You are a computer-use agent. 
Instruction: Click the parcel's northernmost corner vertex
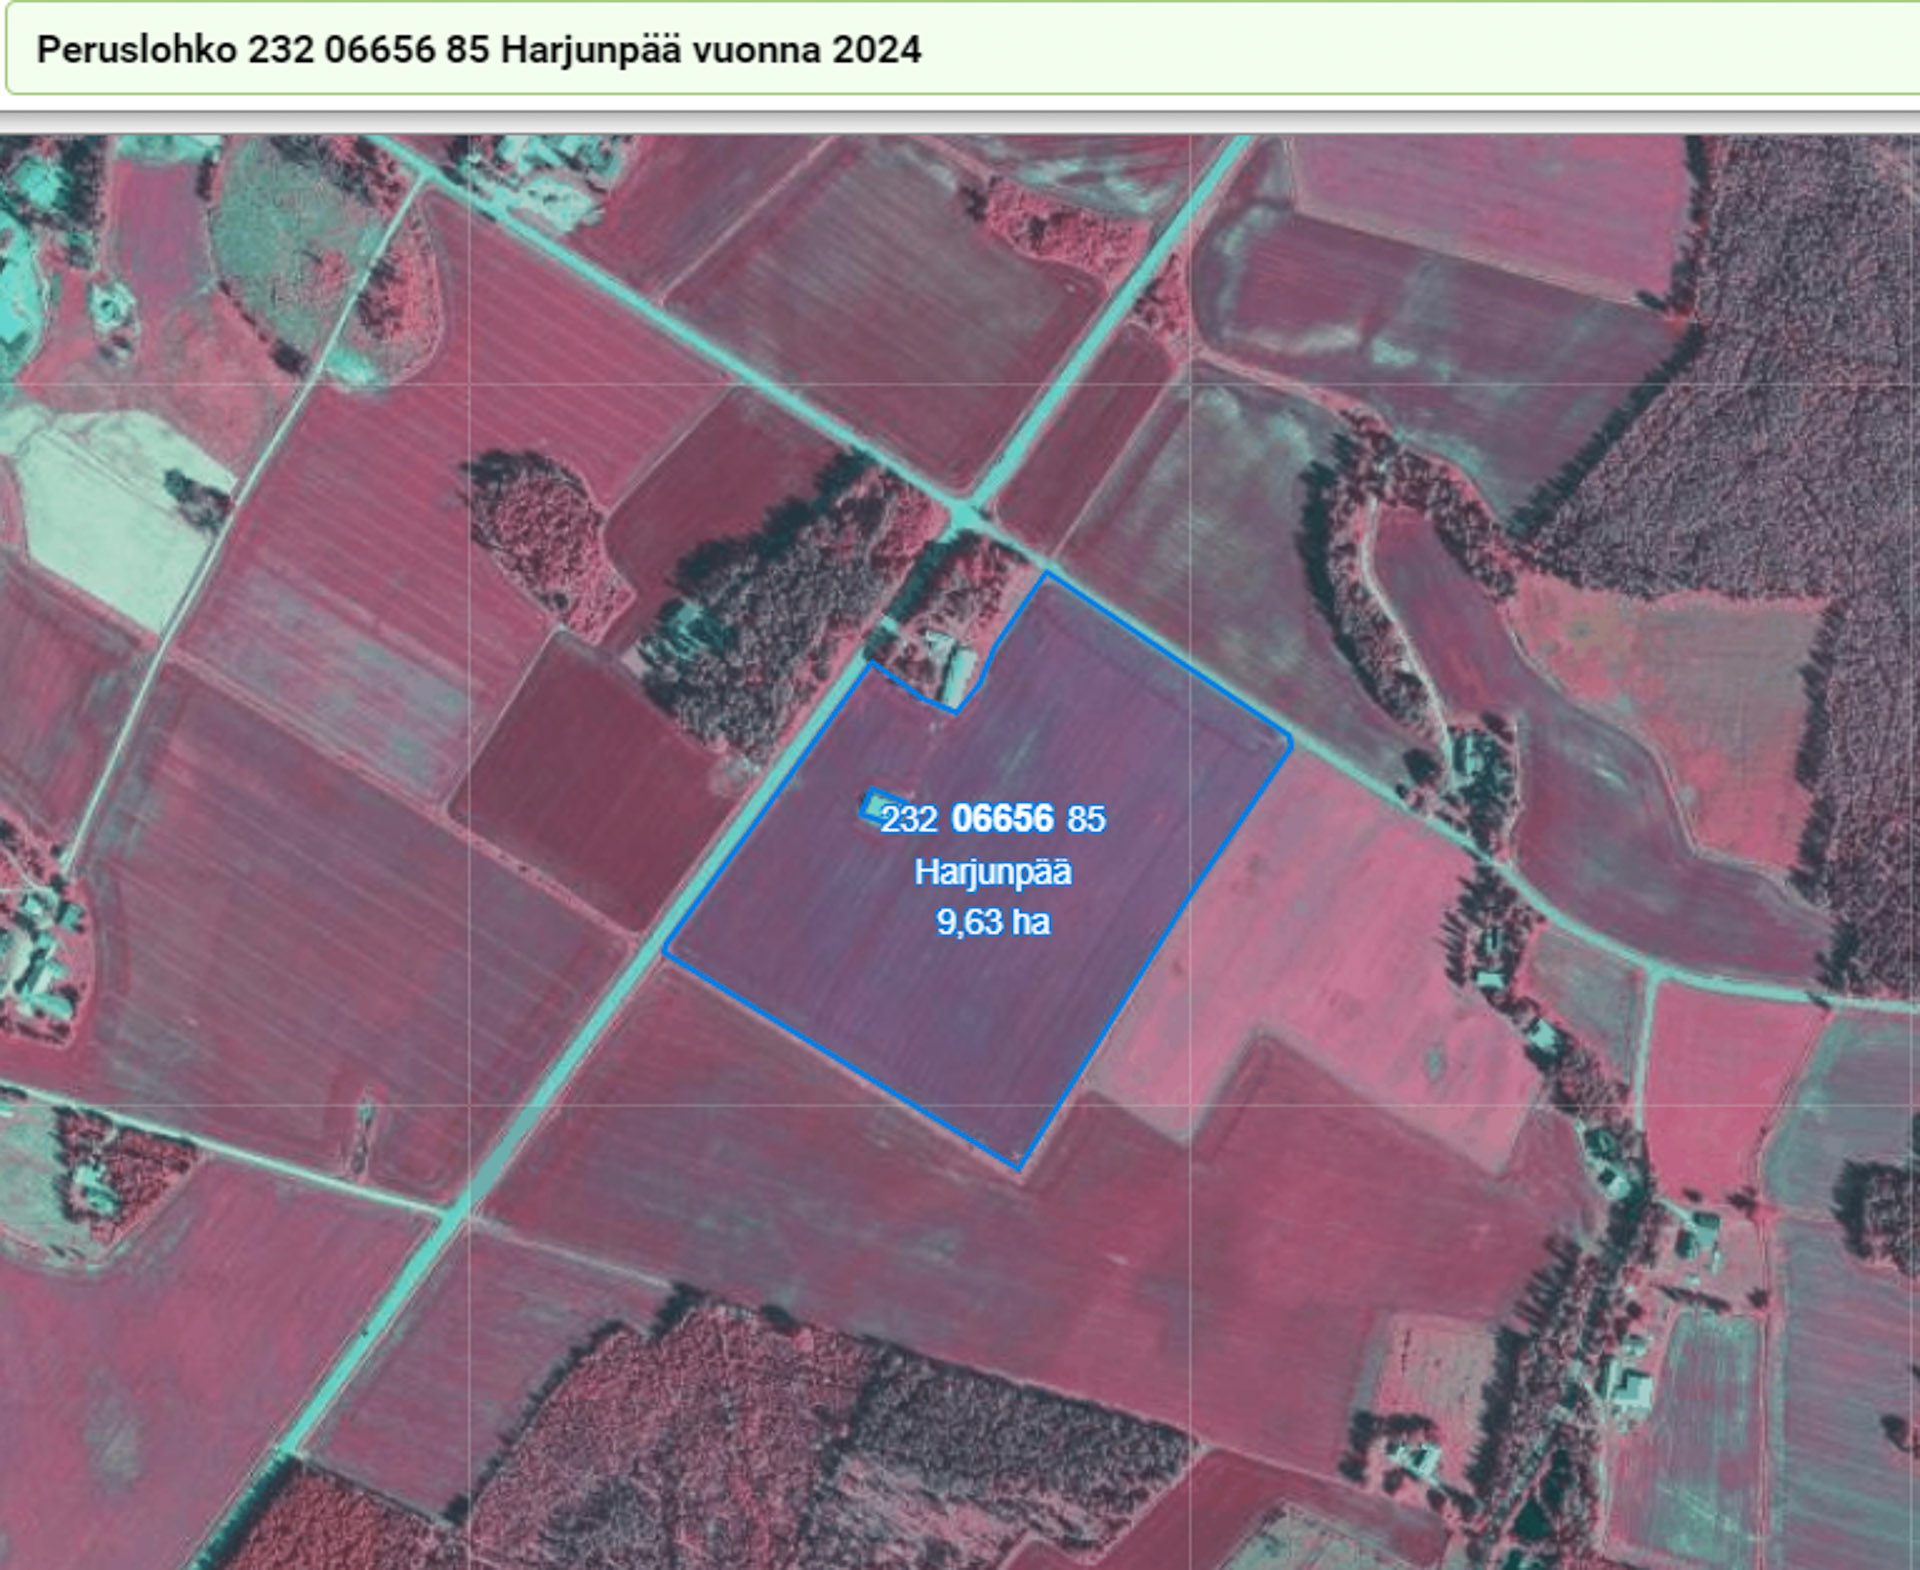(x=1047, y=574)
